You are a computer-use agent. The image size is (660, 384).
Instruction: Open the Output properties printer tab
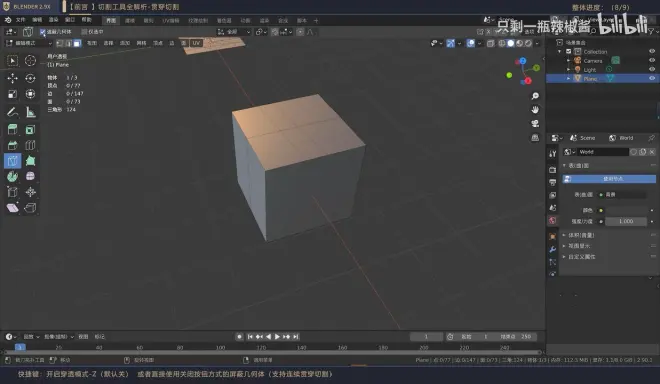(x=553, y=182)
